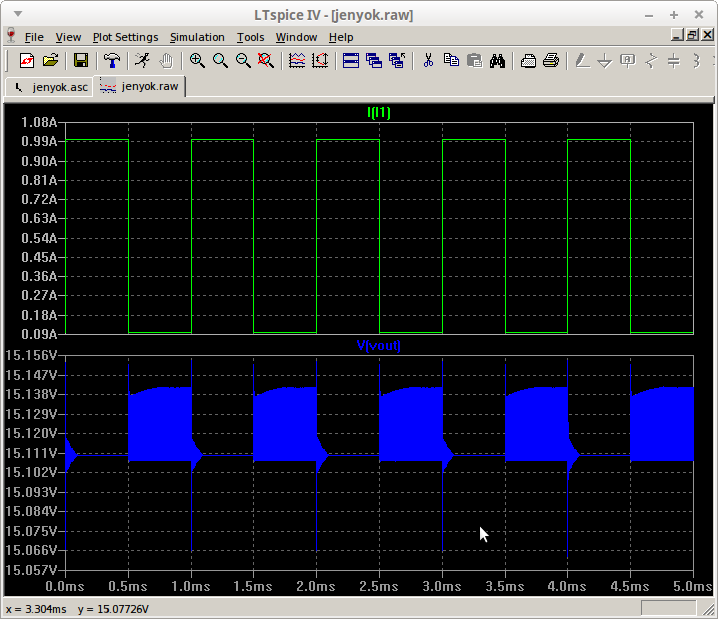Screen dimensions: 718x619
Task: Click the Draw Wire pencil icon
Action: (582, 60)
